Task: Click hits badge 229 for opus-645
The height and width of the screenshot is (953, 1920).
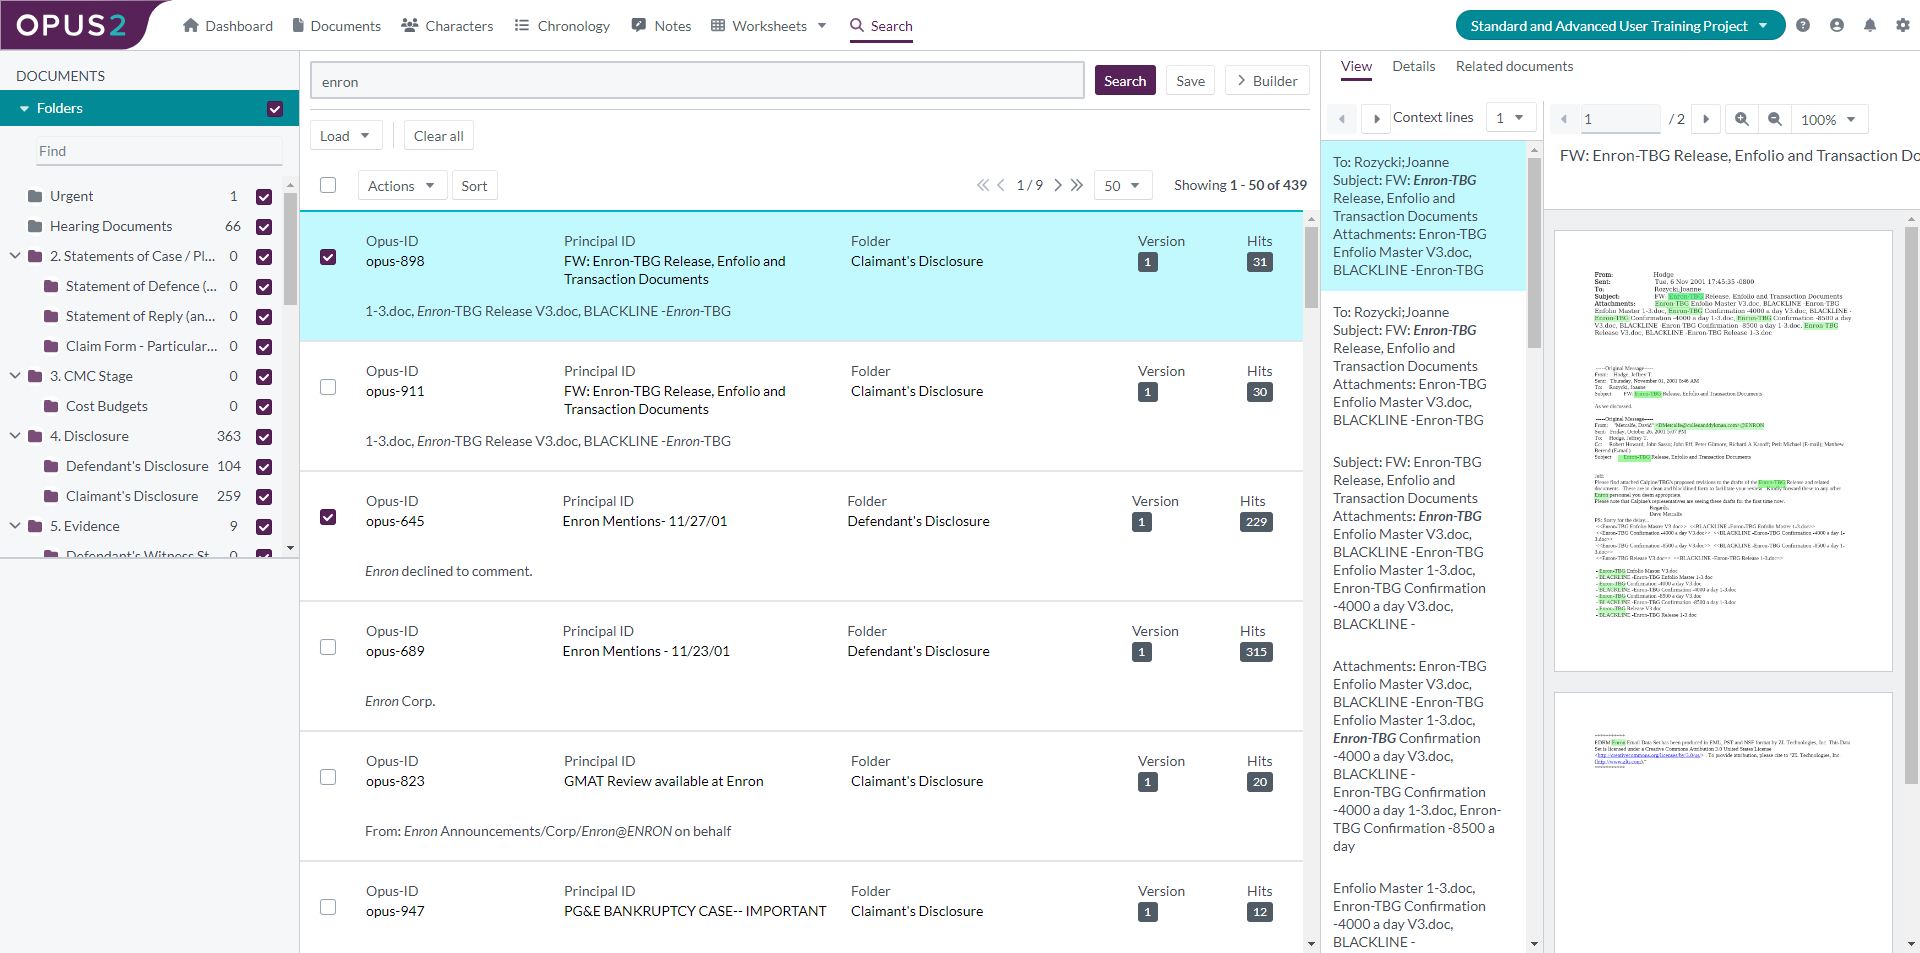Action: pyautogui.click(x=1257, y=522)
